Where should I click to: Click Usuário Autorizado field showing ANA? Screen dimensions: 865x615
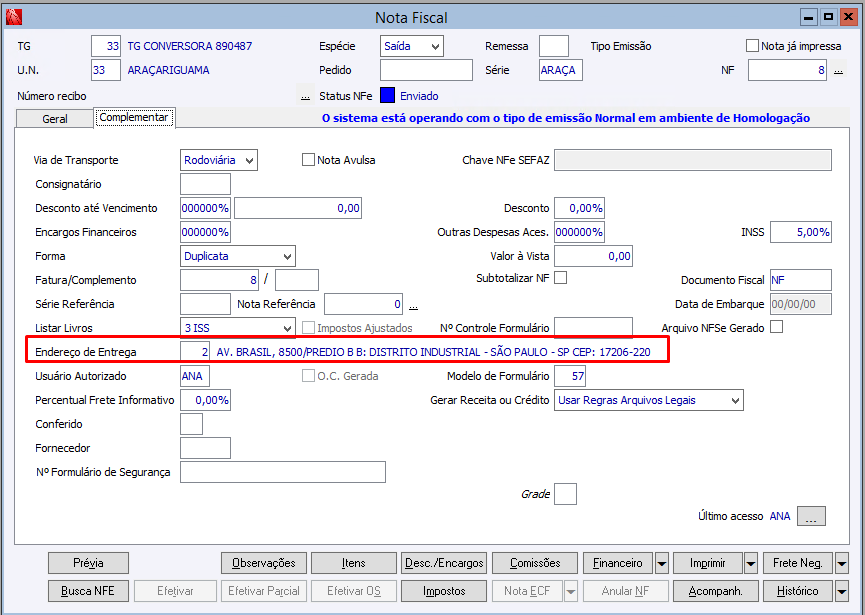195,377
